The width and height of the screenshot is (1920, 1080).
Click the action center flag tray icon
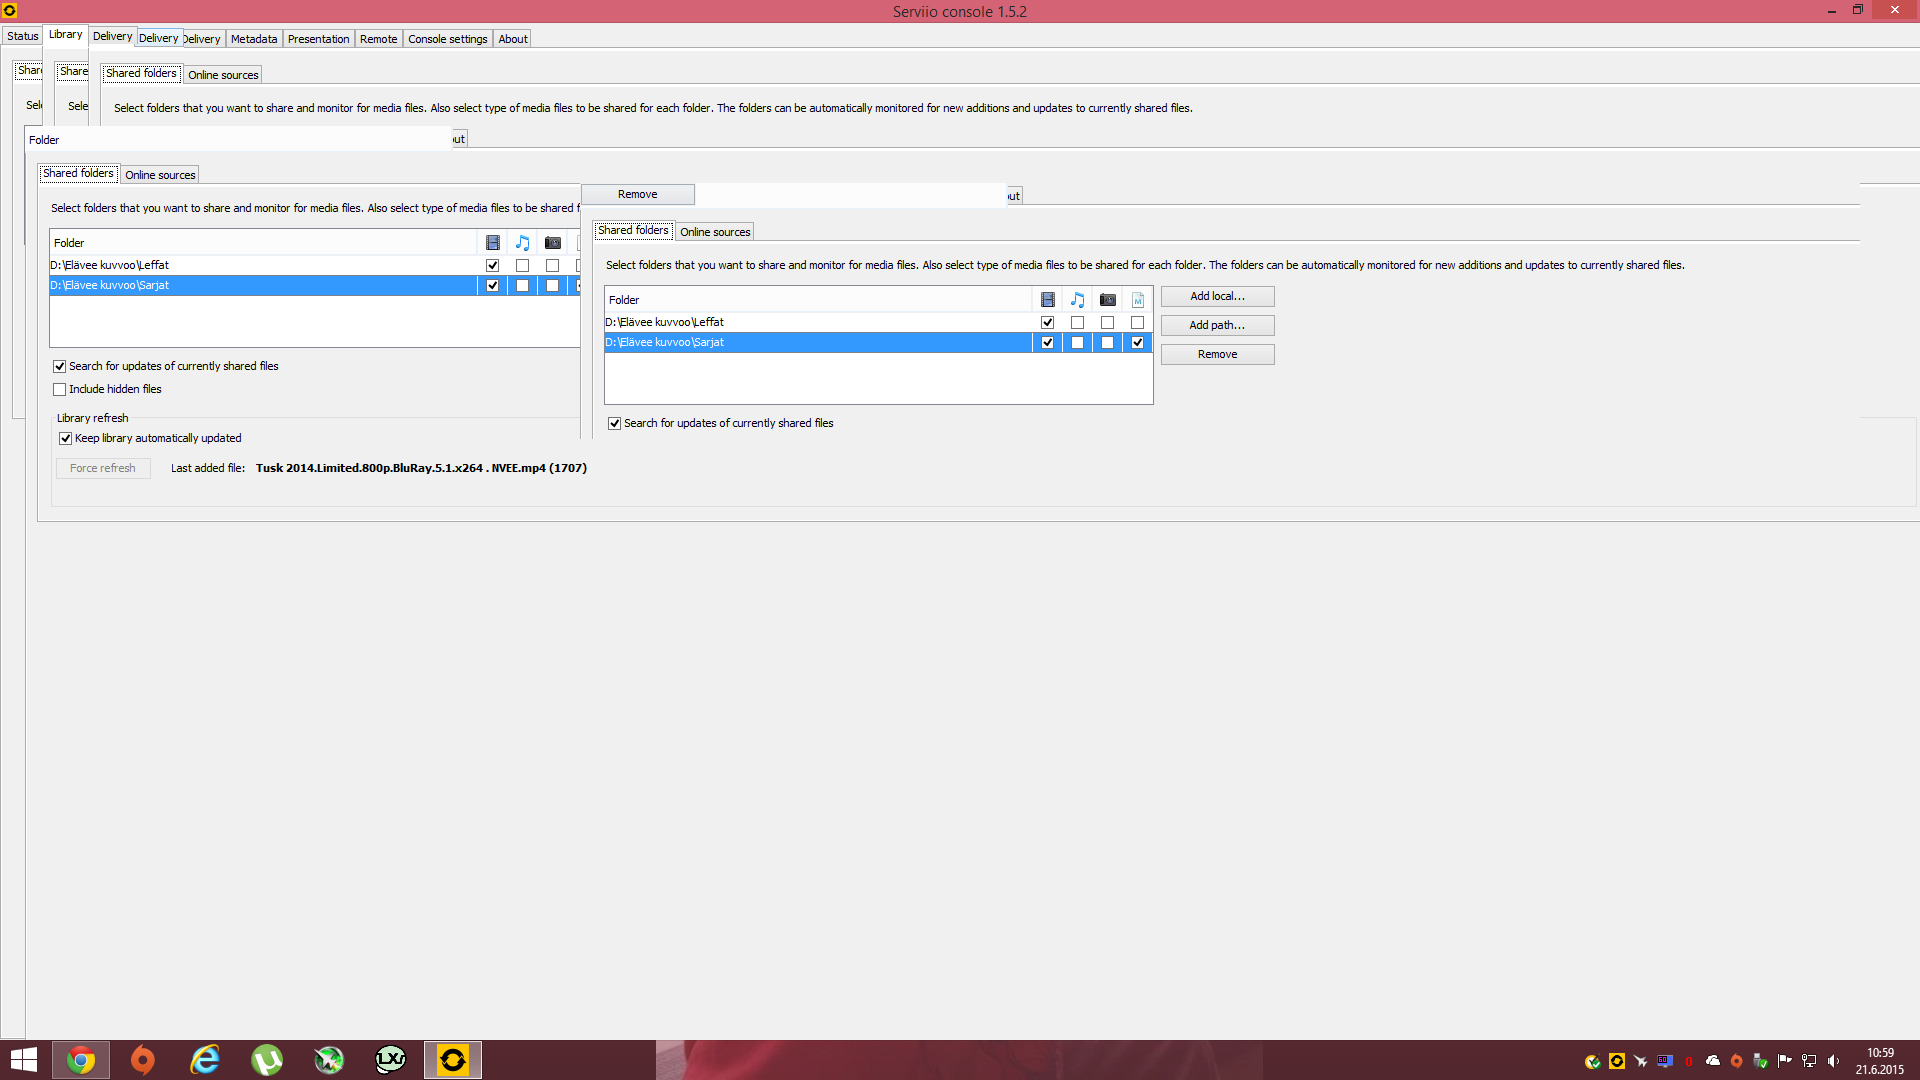point(1785,1061)
